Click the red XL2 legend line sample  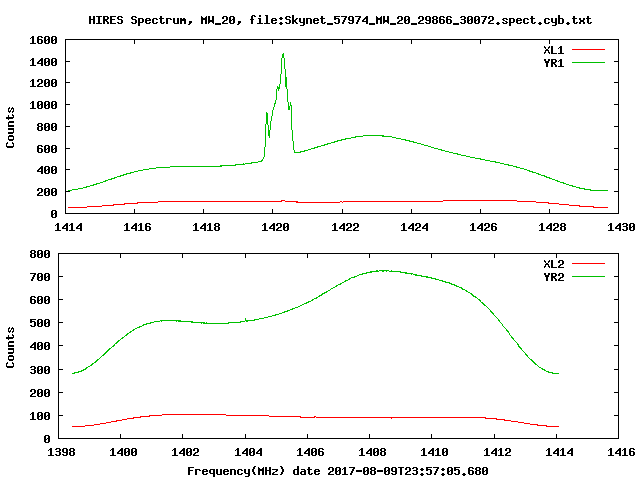click(x=588, y=264)
